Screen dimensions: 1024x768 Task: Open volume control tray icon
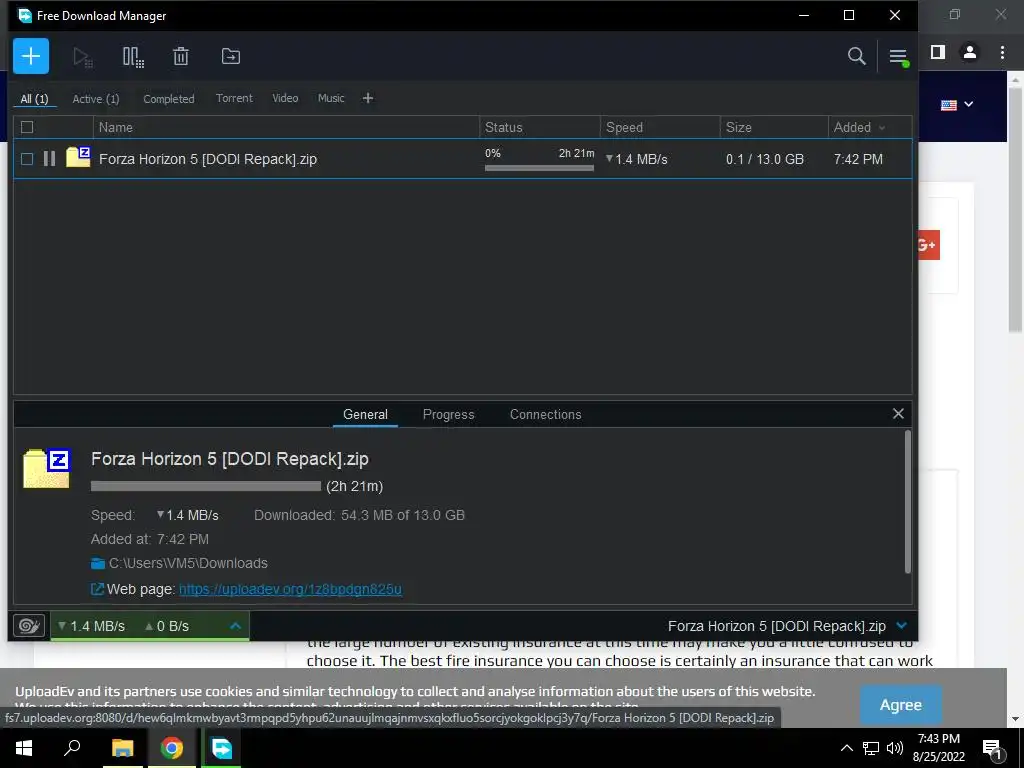(x=895, y=748)
